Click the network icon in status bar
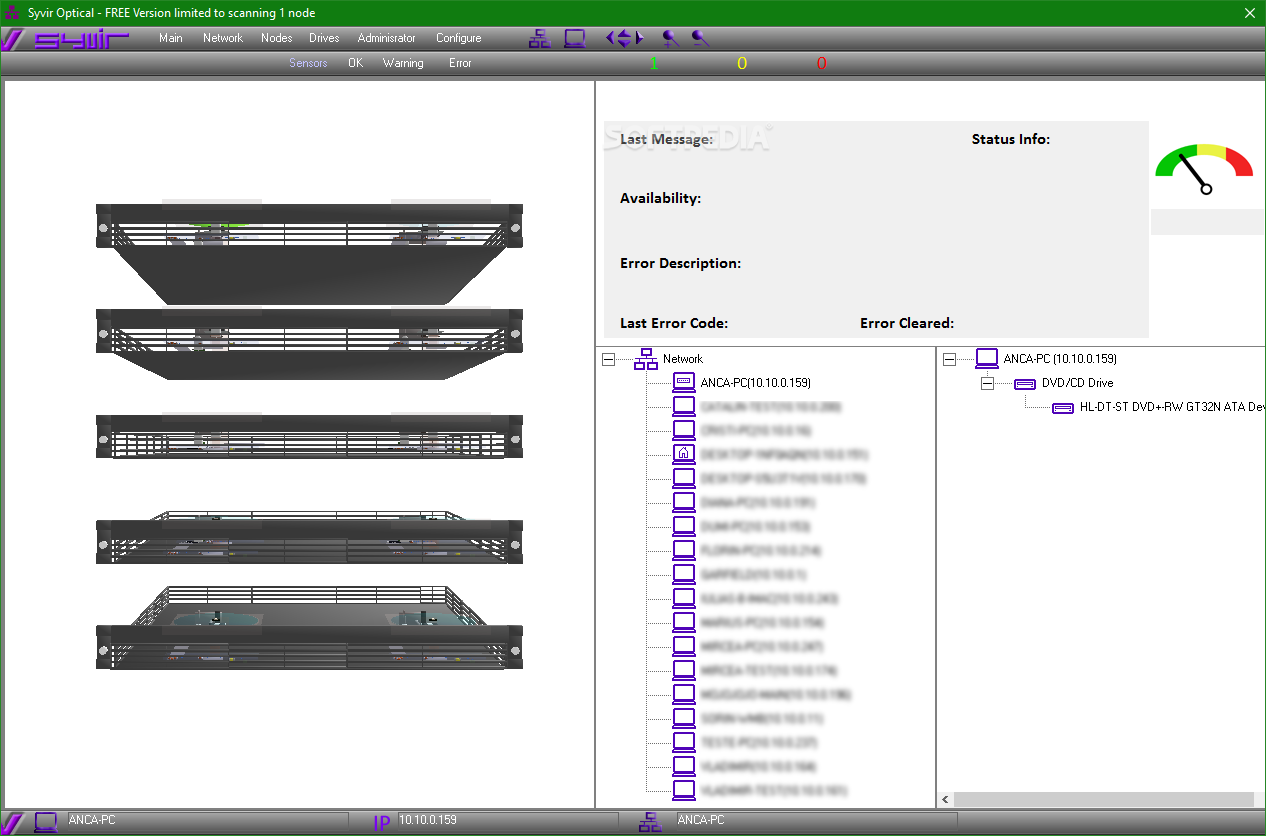Image resolution: width=1266 pixels, height=836 pixels. [x=650, y=822]
